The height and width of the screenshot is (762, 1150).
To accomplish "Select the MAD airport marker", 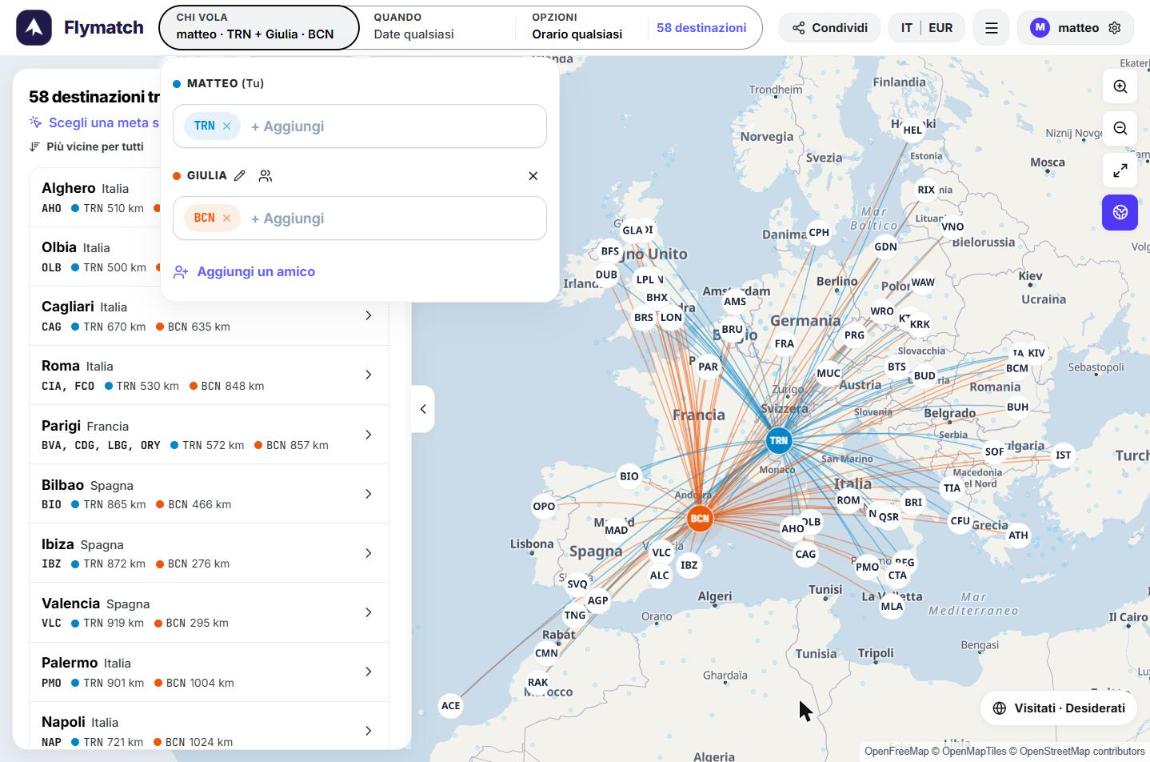I will [616, 530].
